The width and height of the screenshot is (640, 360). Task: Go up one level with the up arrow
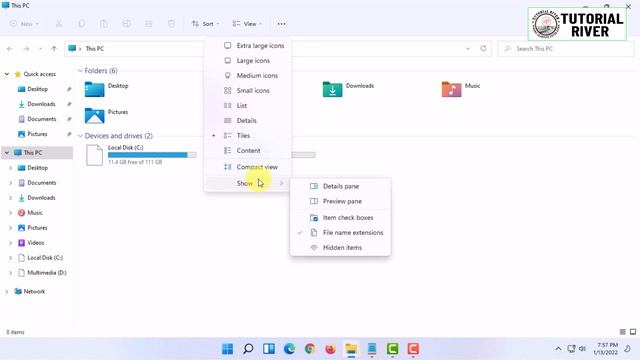click(54, 49)
